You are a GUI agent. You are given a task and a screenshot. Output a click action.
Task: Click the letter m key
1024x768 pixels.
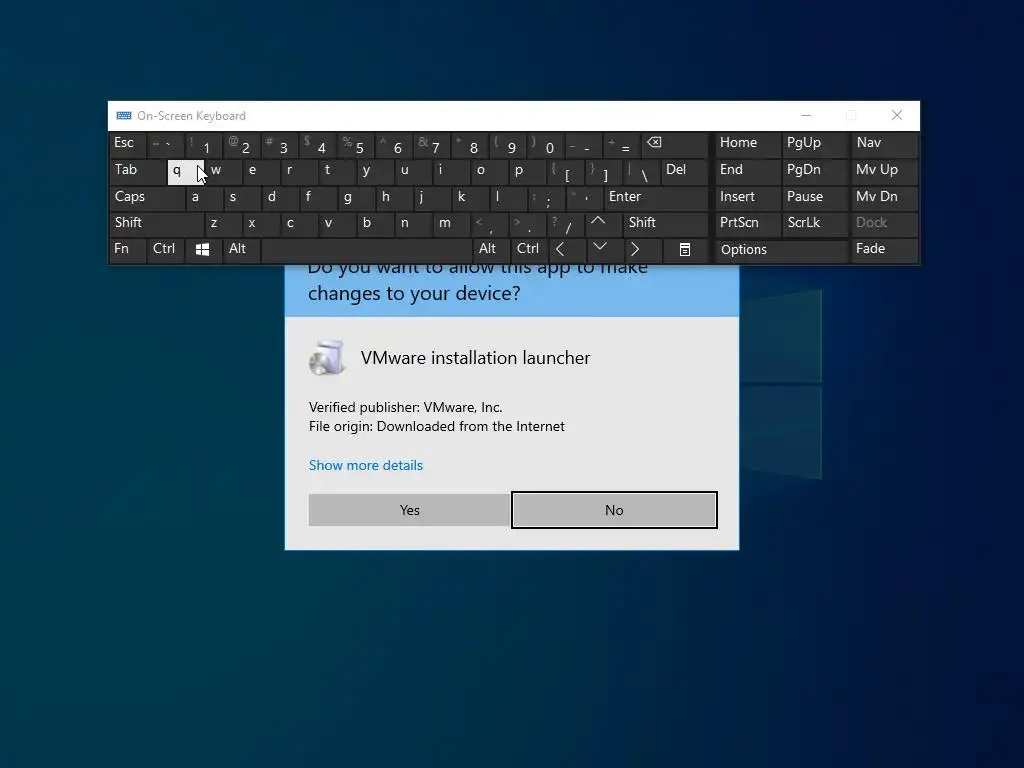pyautogui.click(x=450, y=223)
